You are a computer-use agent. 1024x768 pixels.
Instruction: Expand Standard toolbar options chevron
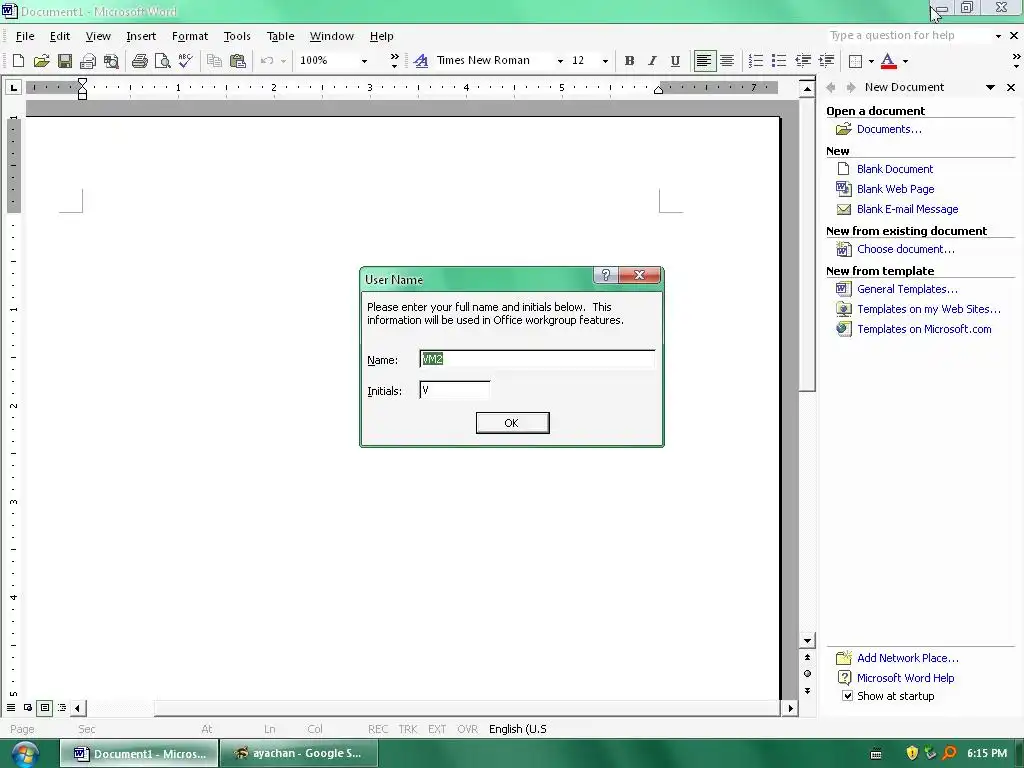click(x=394, y=61)
